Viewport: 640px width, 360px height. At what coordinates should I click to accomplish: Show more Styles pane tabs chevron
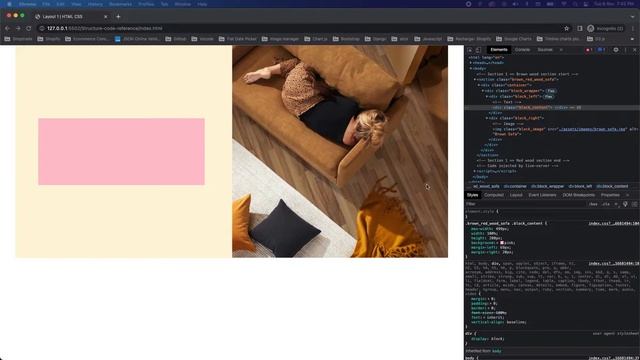628,195
